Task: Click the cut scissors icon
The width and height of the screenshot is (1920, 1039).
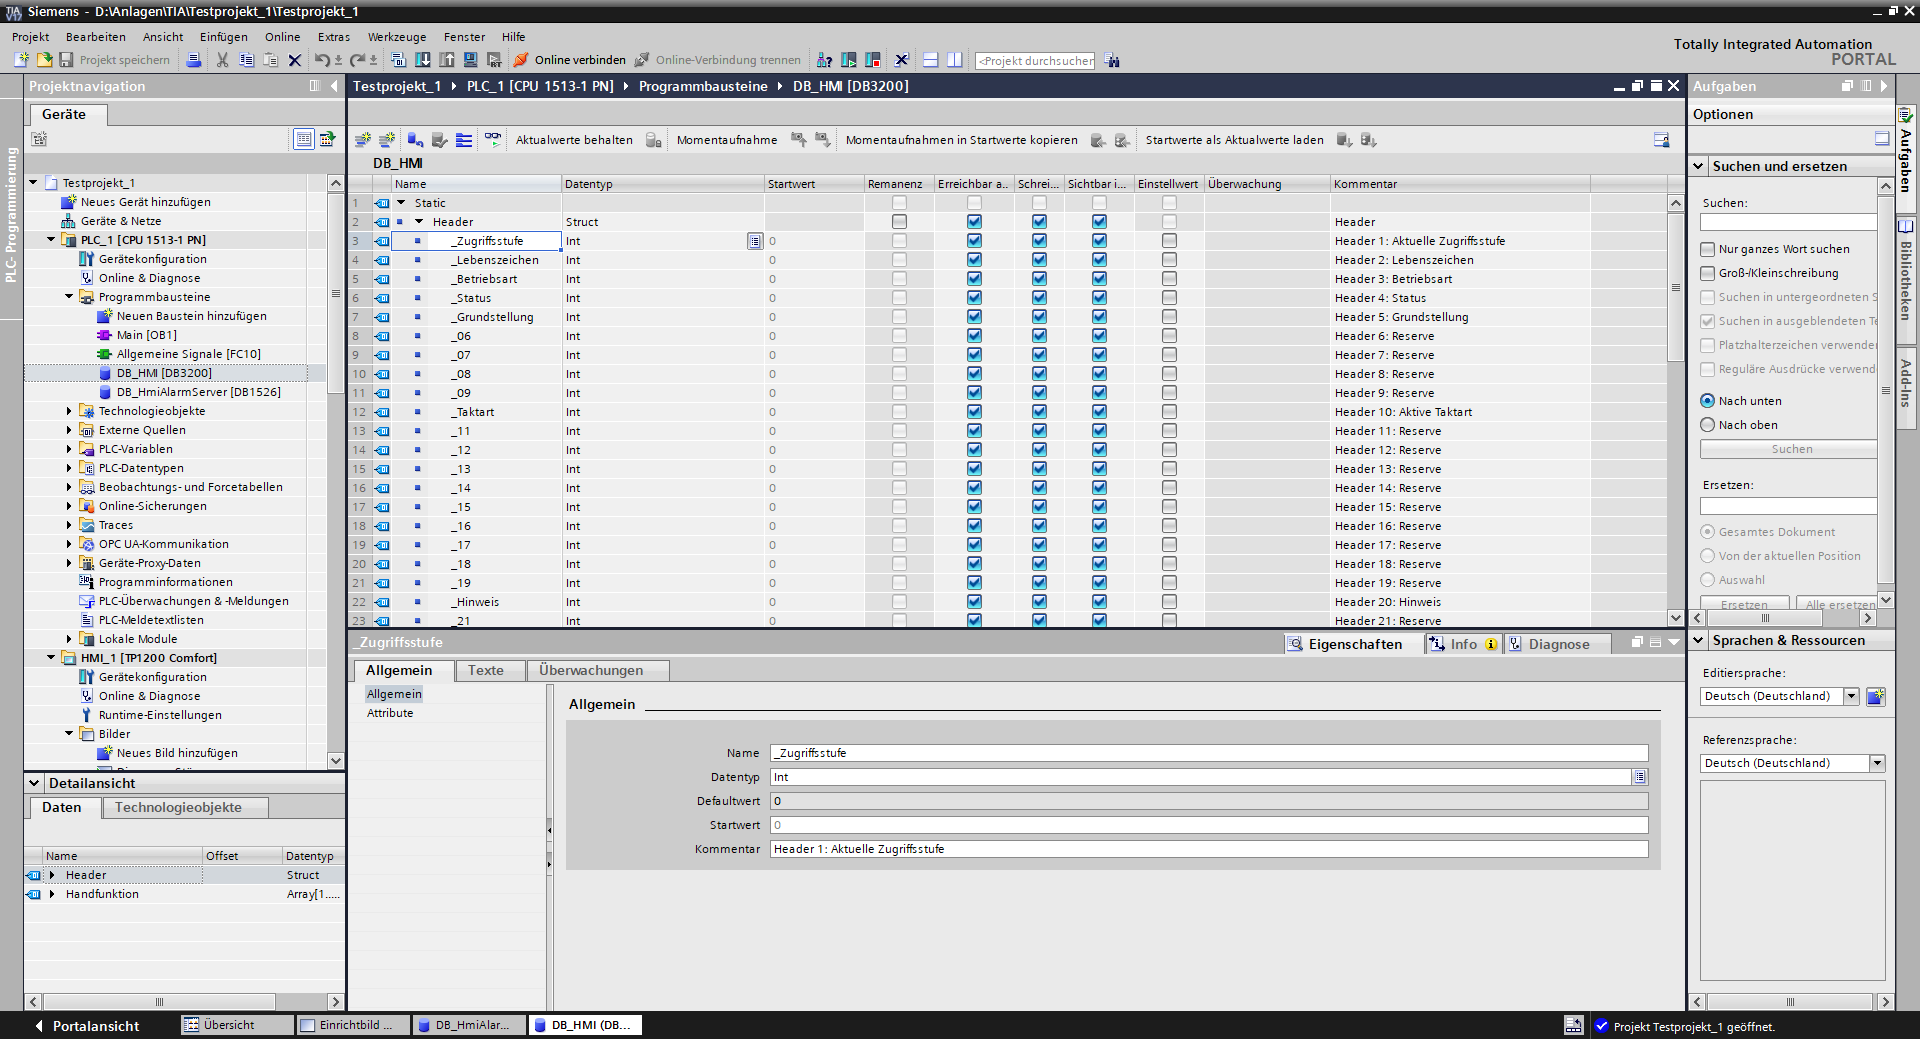Action: pos(222,60)
